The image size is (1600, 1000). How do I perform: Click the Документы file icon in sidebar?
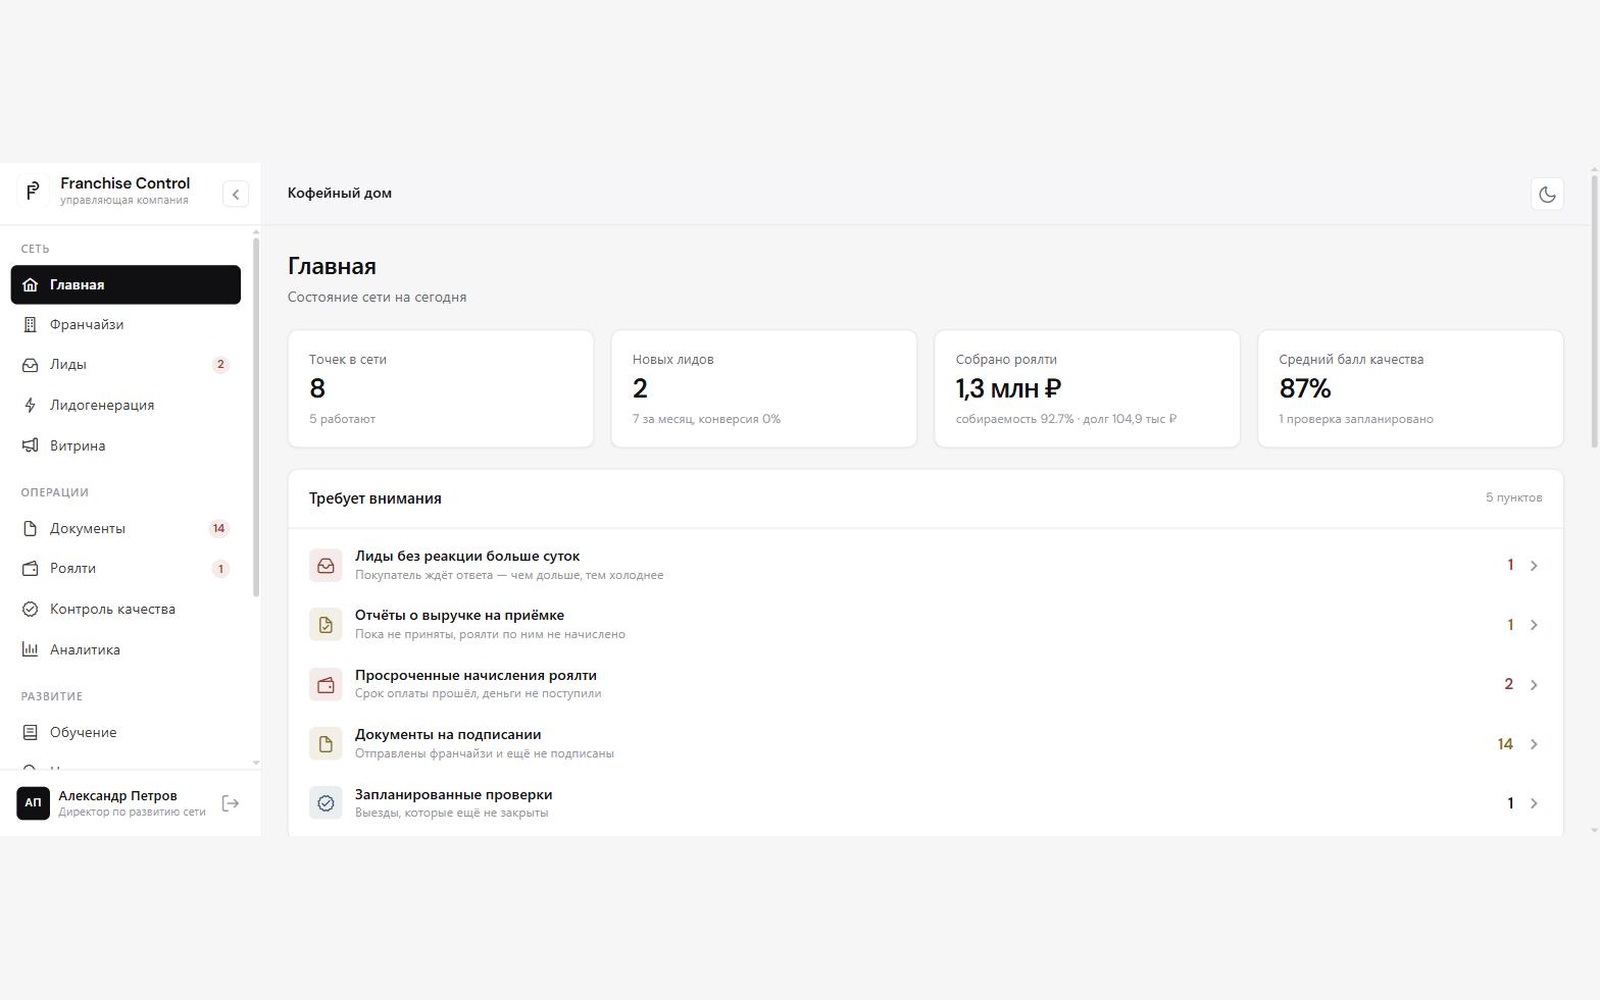30,528
